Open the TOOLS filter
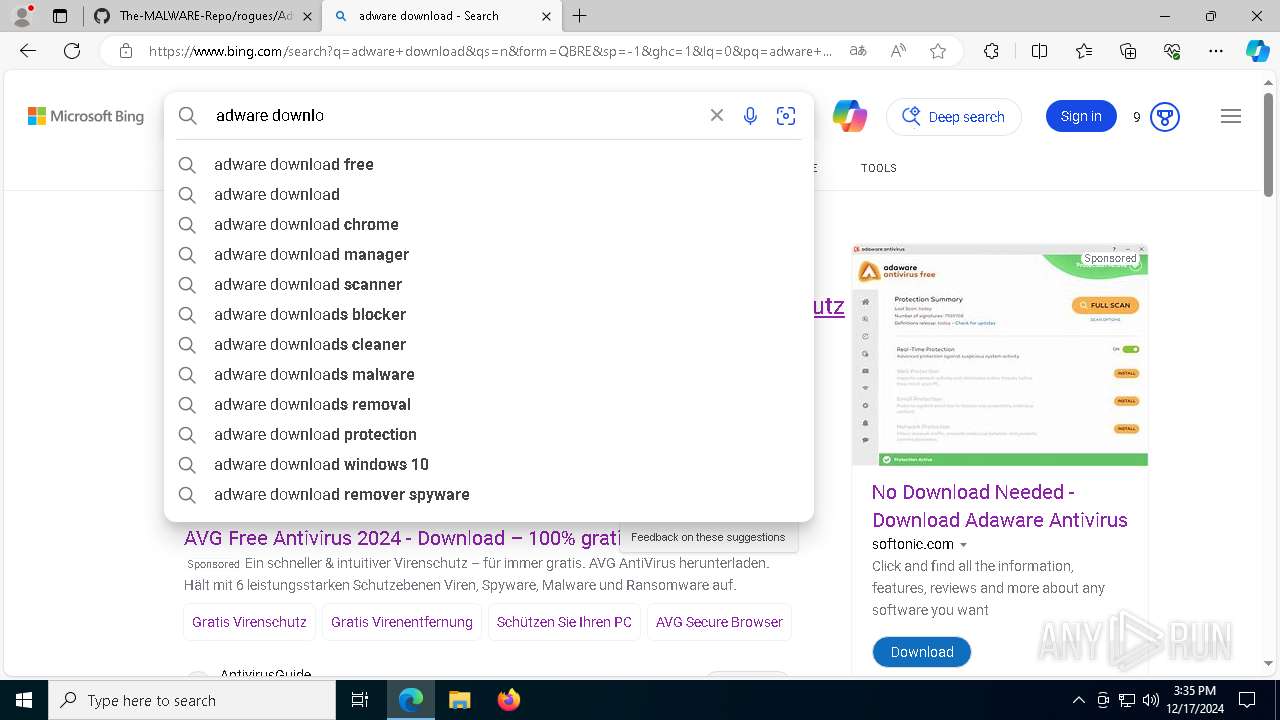Viewport: 1280px width, 720px height. click(x=879, y=168)
